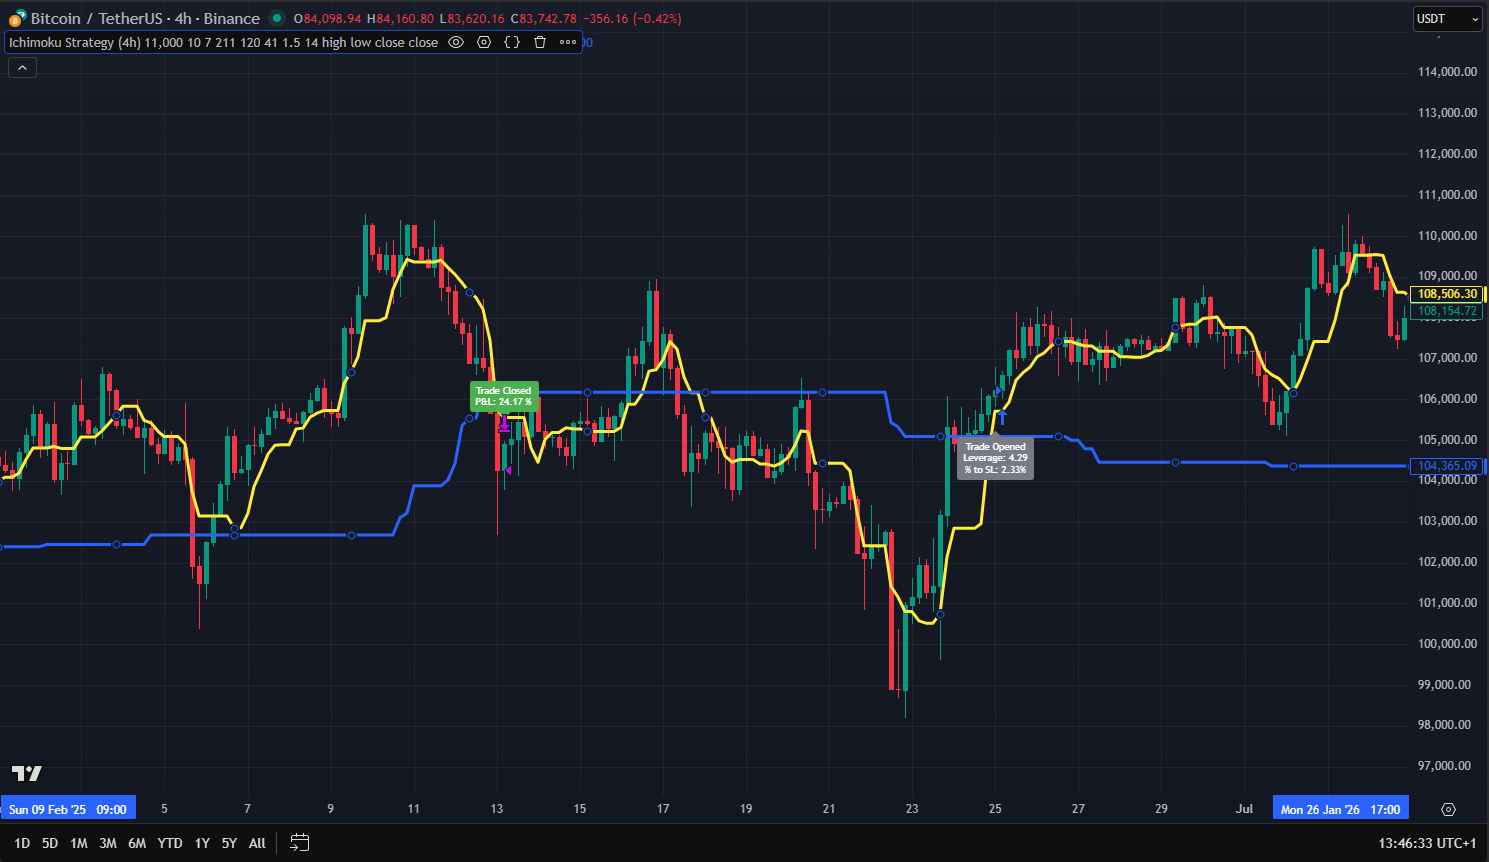Select the 5Y time range
This screenshot has width=1489, height=862.
[229, 843]
